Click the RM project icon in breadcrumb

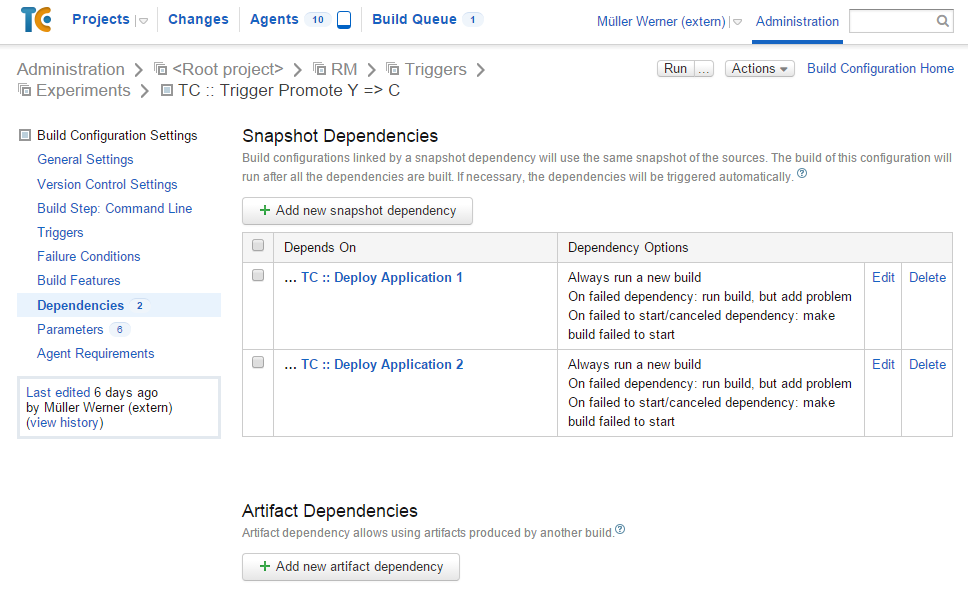[319, 69]
